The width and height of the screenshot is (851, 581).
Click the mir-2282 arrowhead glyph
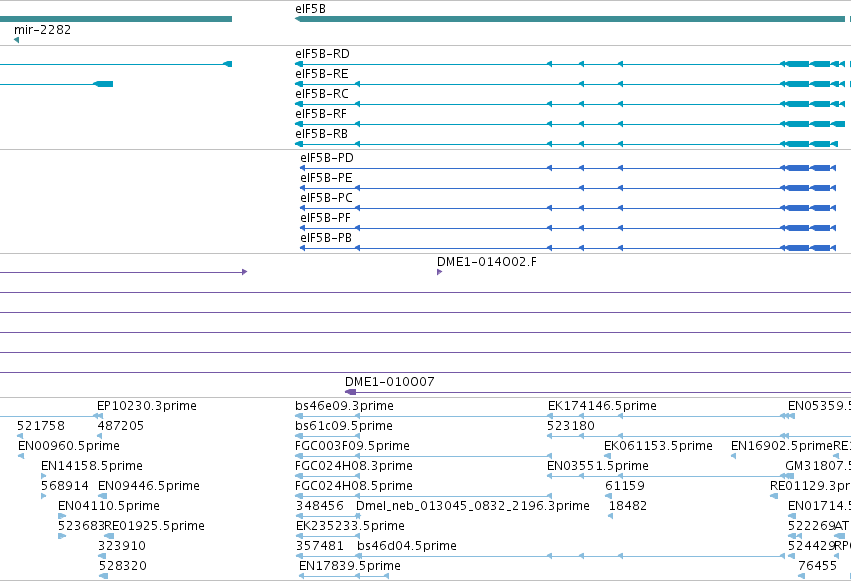[16, 40]
